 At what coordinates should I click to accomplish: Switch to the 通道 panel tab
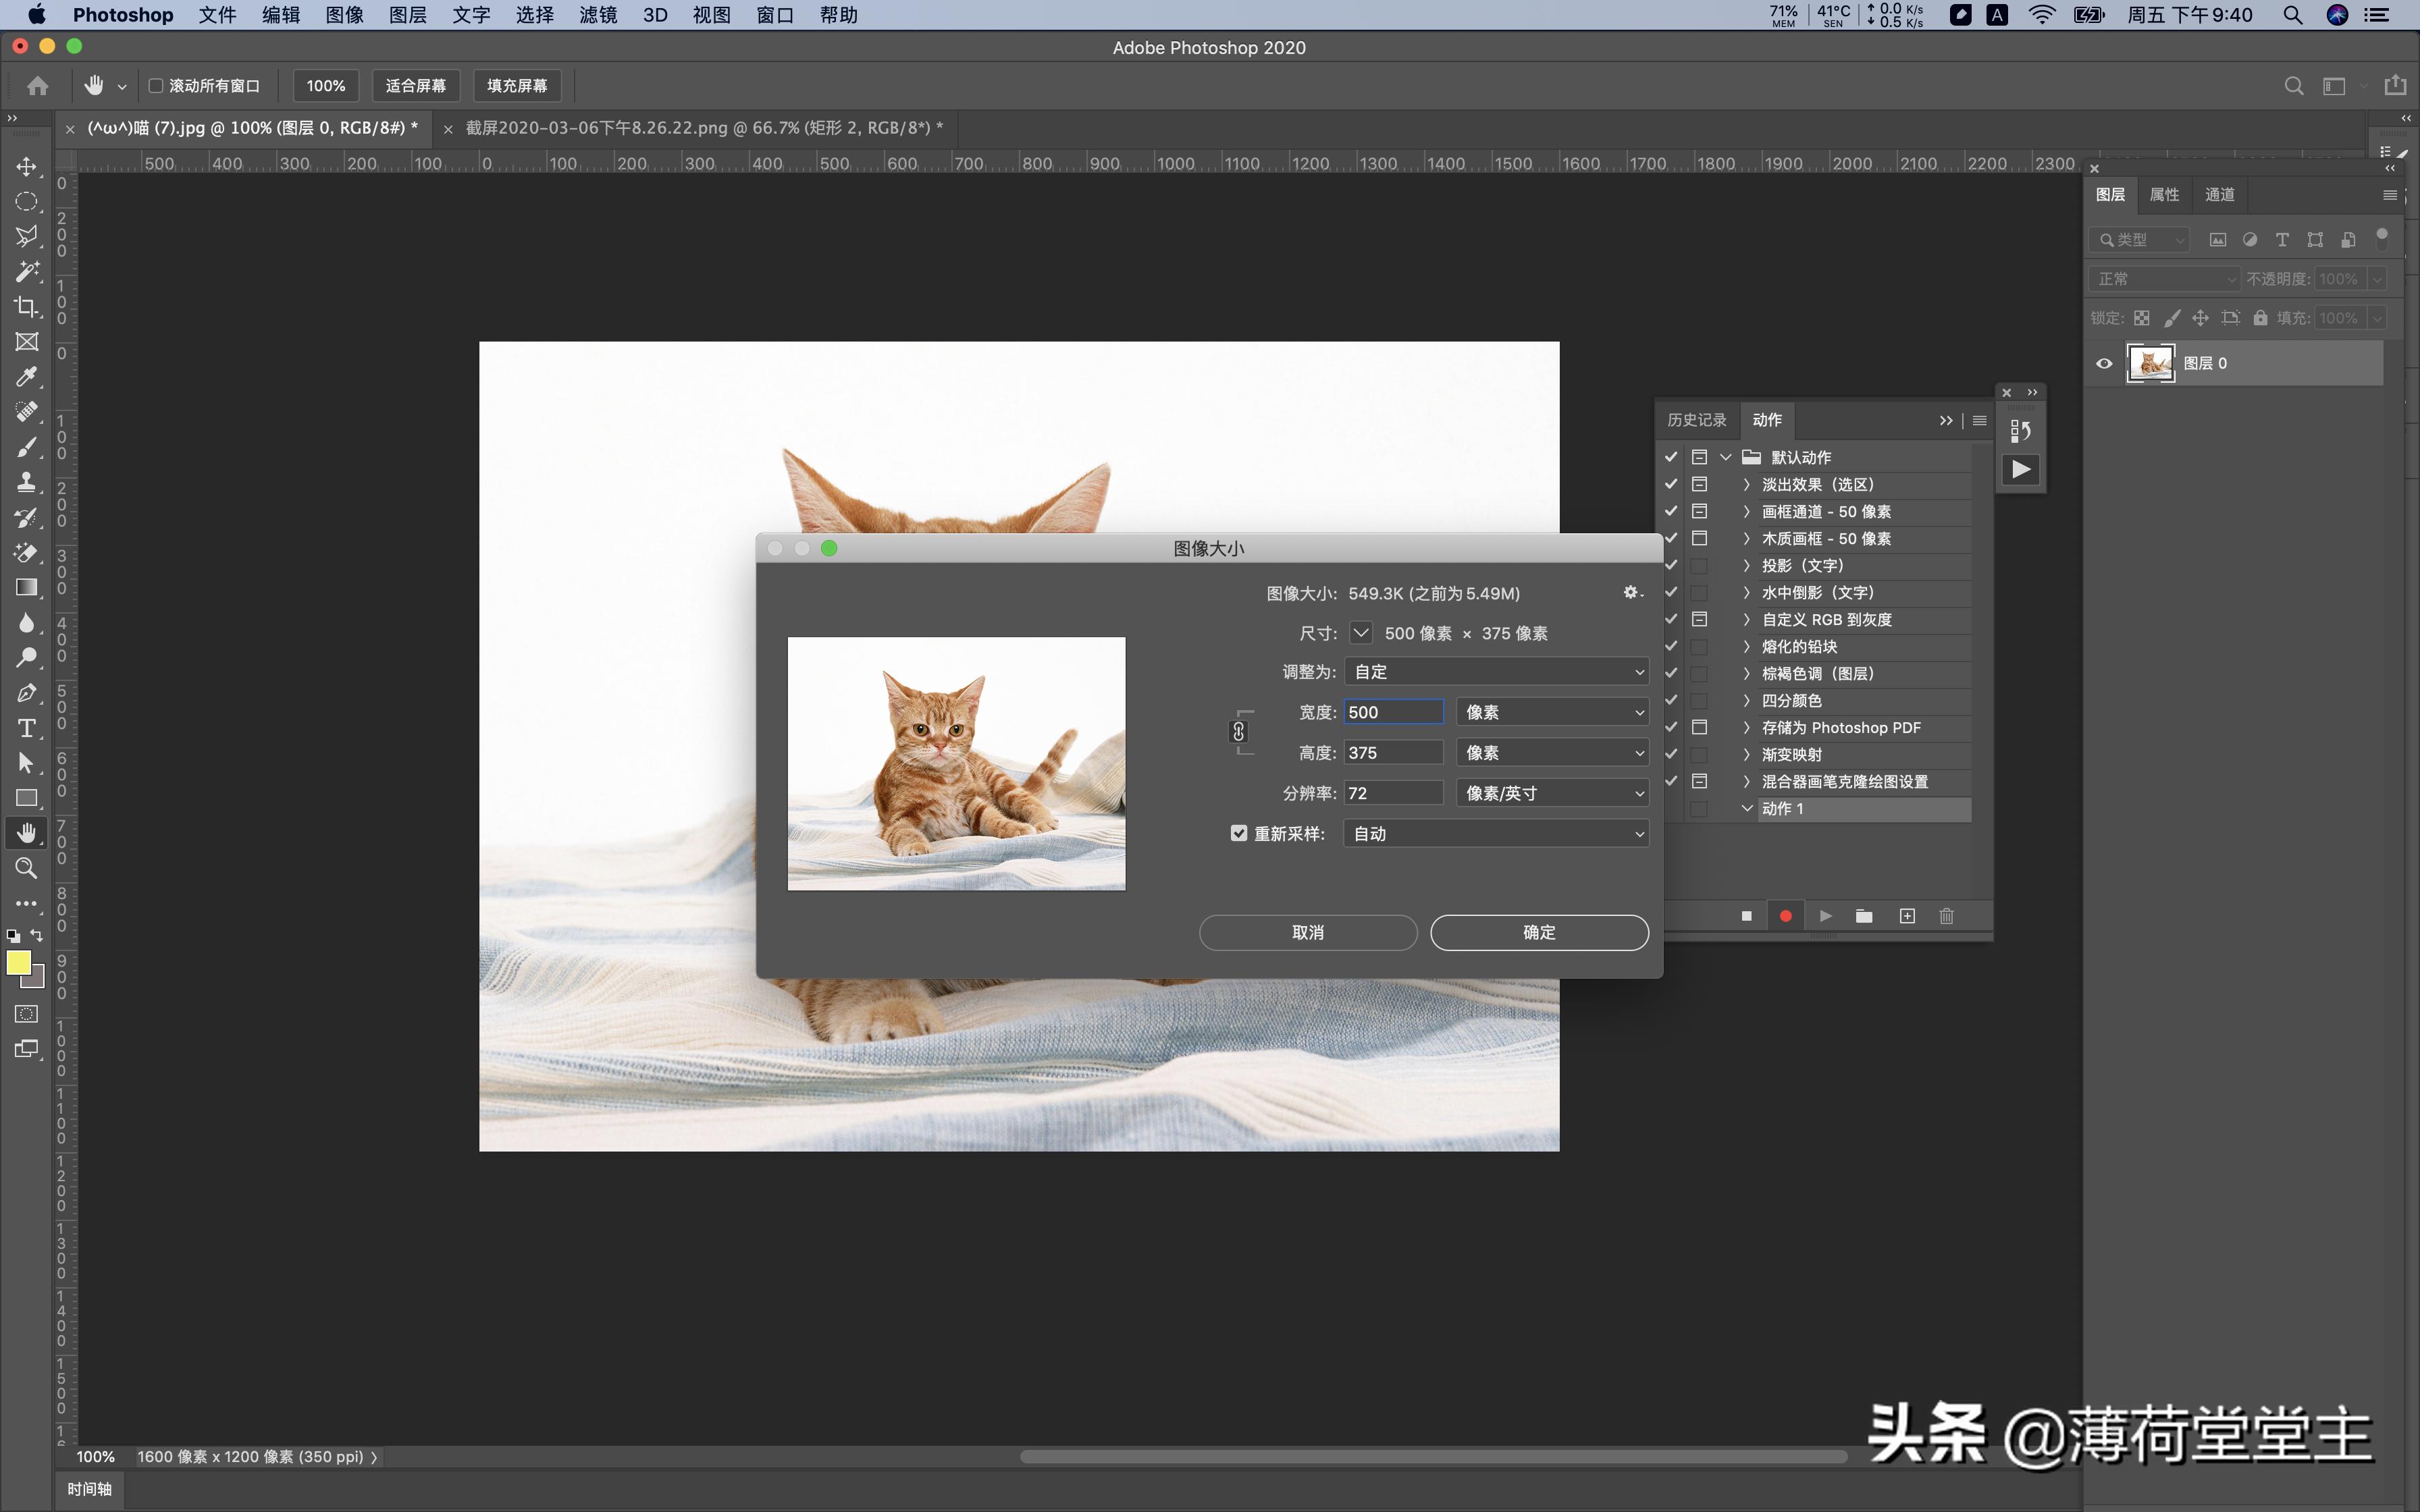point(2220,195)
